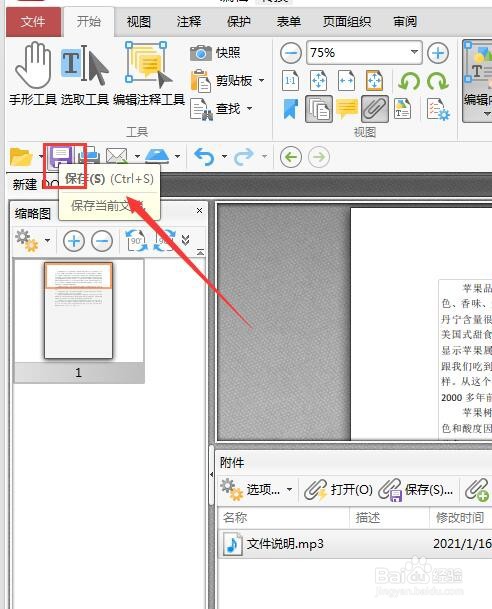Click the Scan icon in quick toolbar

(157, 157)
